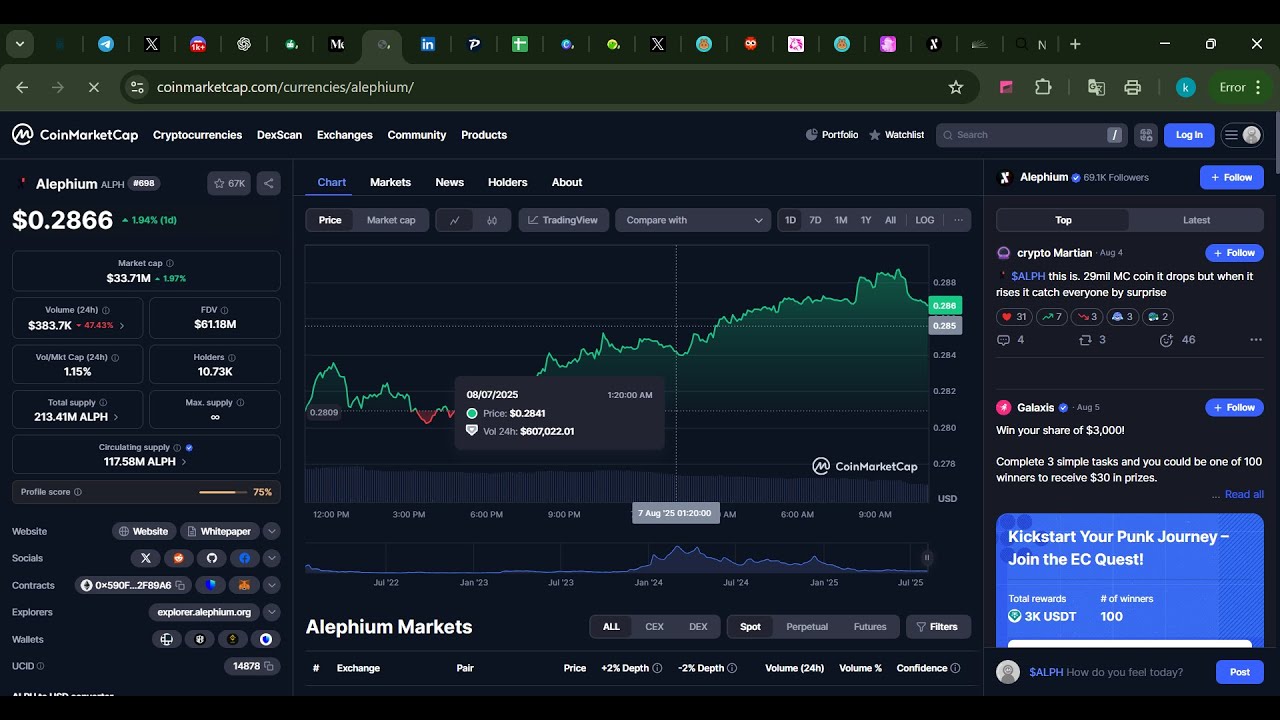1280x720 pixels.
Task: Switch chart to line style icon
Action: pyautogui.click(x=455, y=220)
